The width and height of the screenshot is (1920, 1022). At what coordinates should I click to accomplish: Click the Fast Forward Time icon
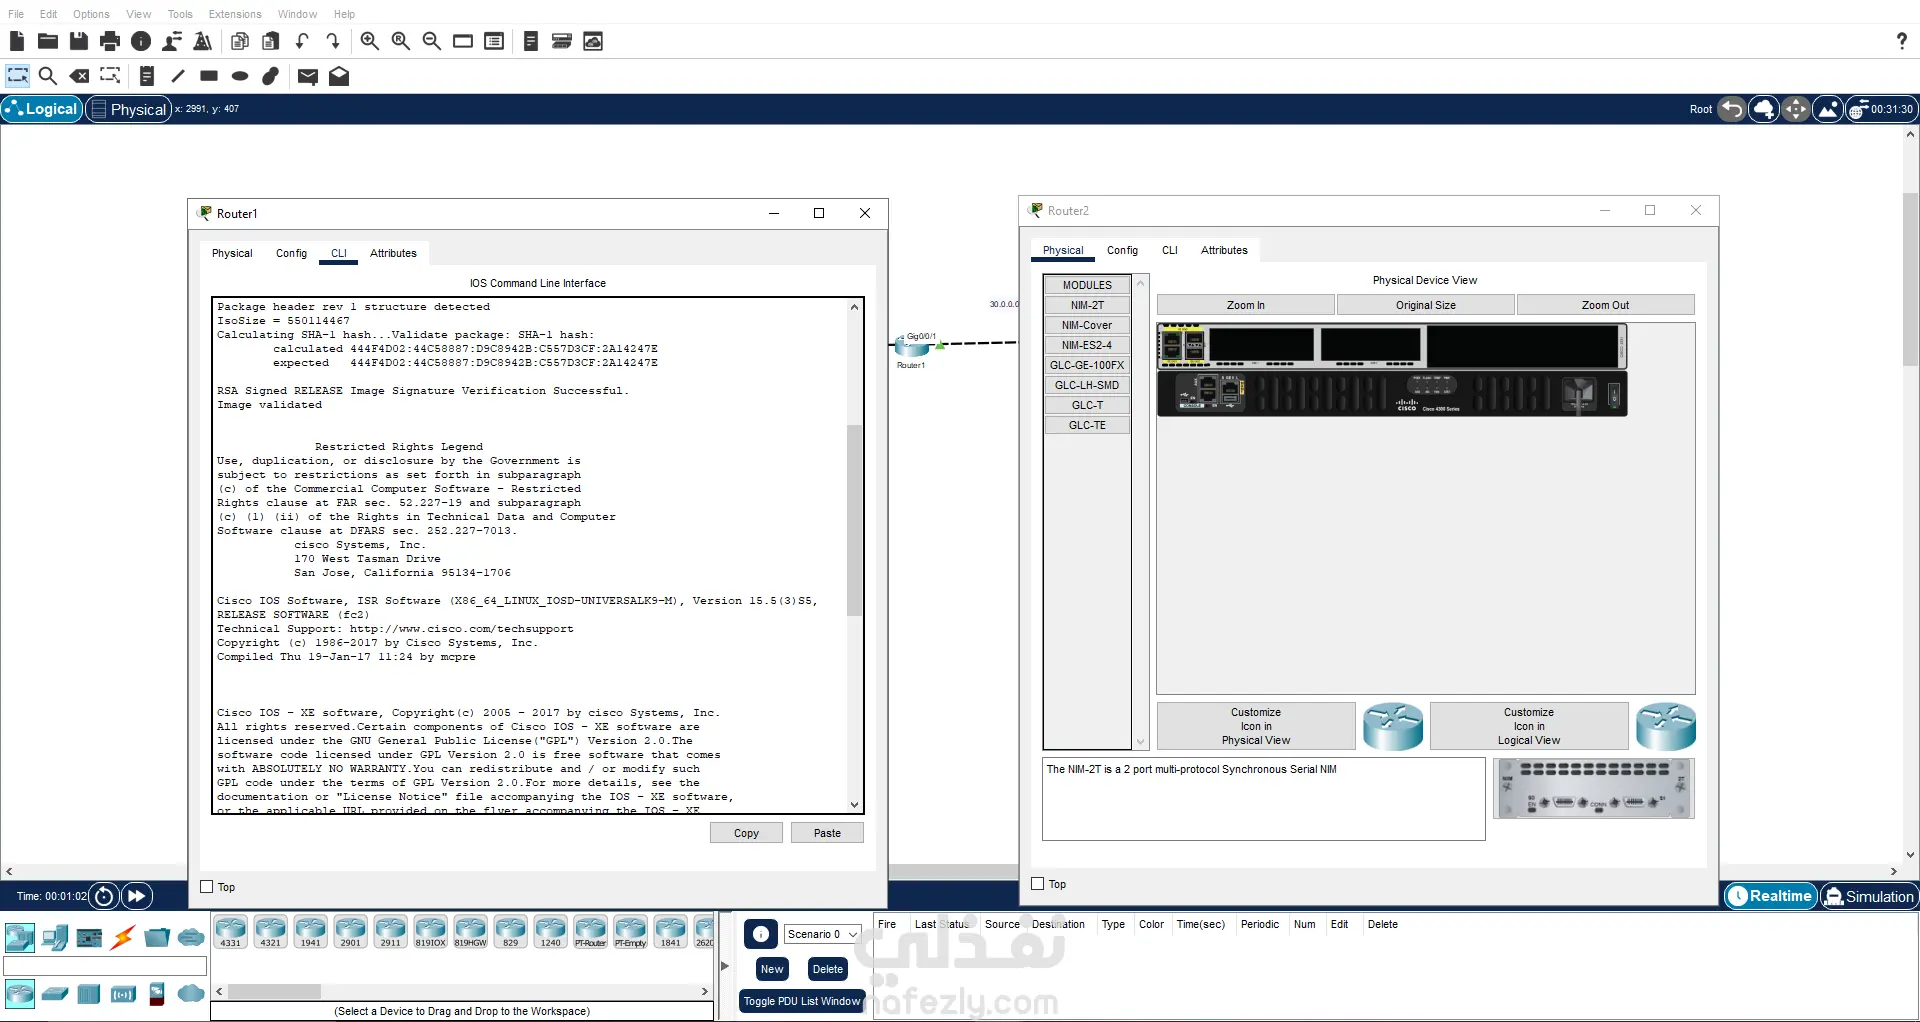pyautogui.click(x=137, y=896)
